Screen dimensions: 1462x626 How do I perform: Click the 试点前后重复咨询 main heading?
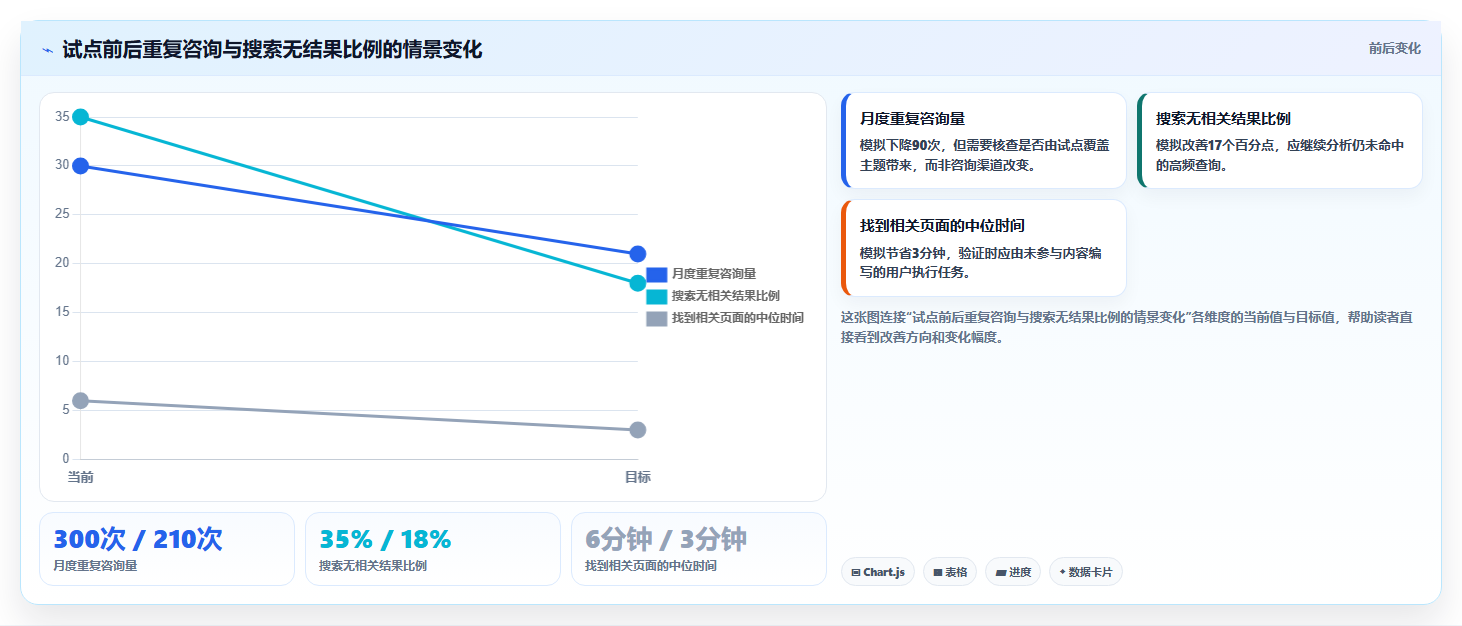click(x=272, y=49)
